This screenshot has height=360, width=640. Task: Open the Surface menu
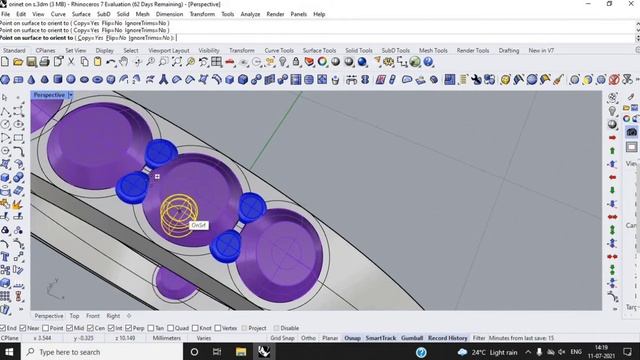coord(81,14)
